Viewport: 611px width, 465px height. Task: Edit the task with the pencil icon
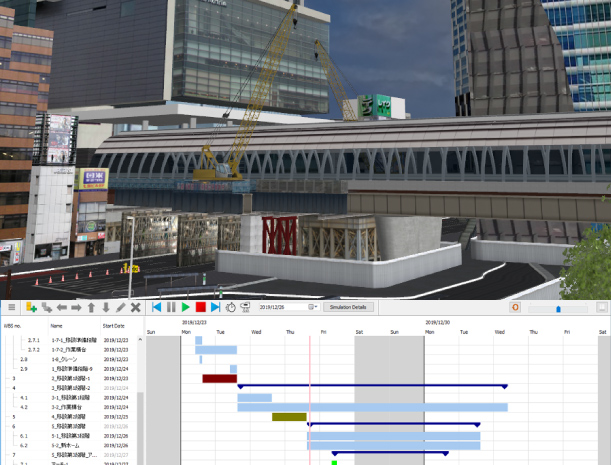click(121, 307)
